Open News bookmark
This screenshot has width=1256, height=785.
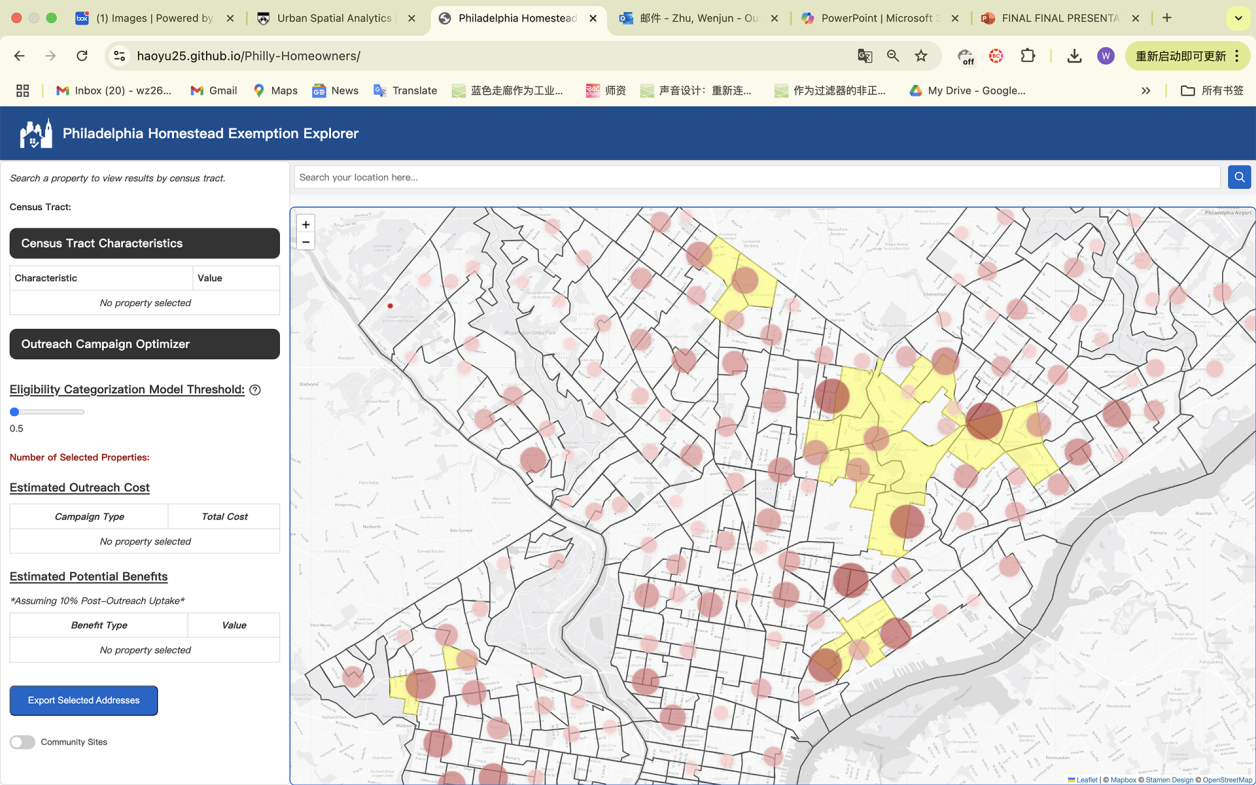[335, 90]
